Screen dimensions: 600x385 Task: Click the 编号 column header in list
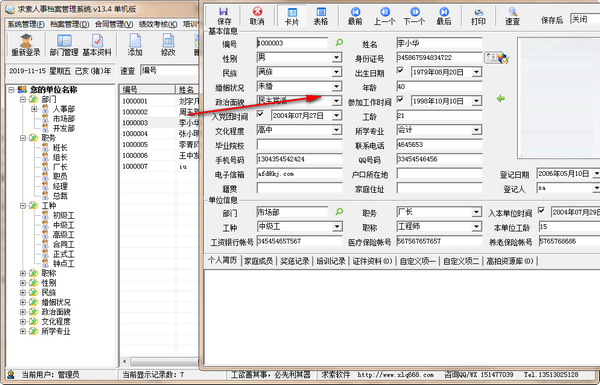[x=147, y=90]
